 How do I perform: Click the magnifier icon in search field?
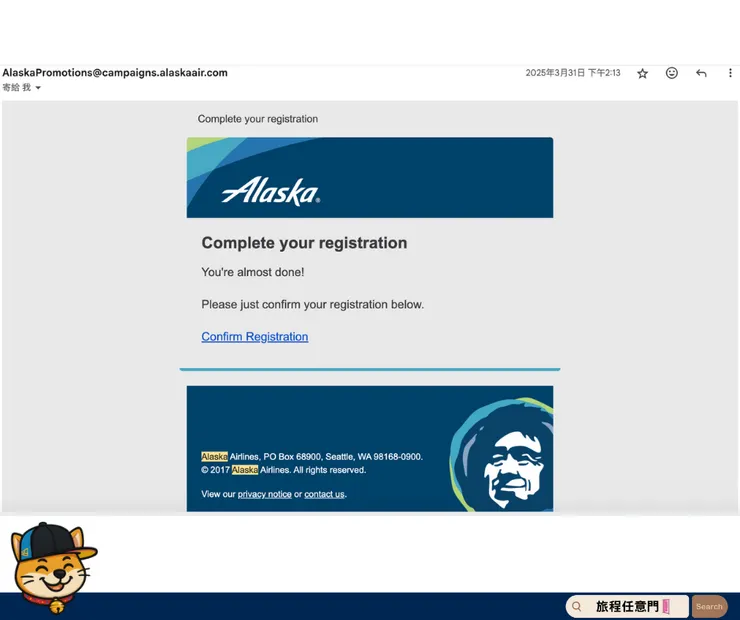coord(577,606)
